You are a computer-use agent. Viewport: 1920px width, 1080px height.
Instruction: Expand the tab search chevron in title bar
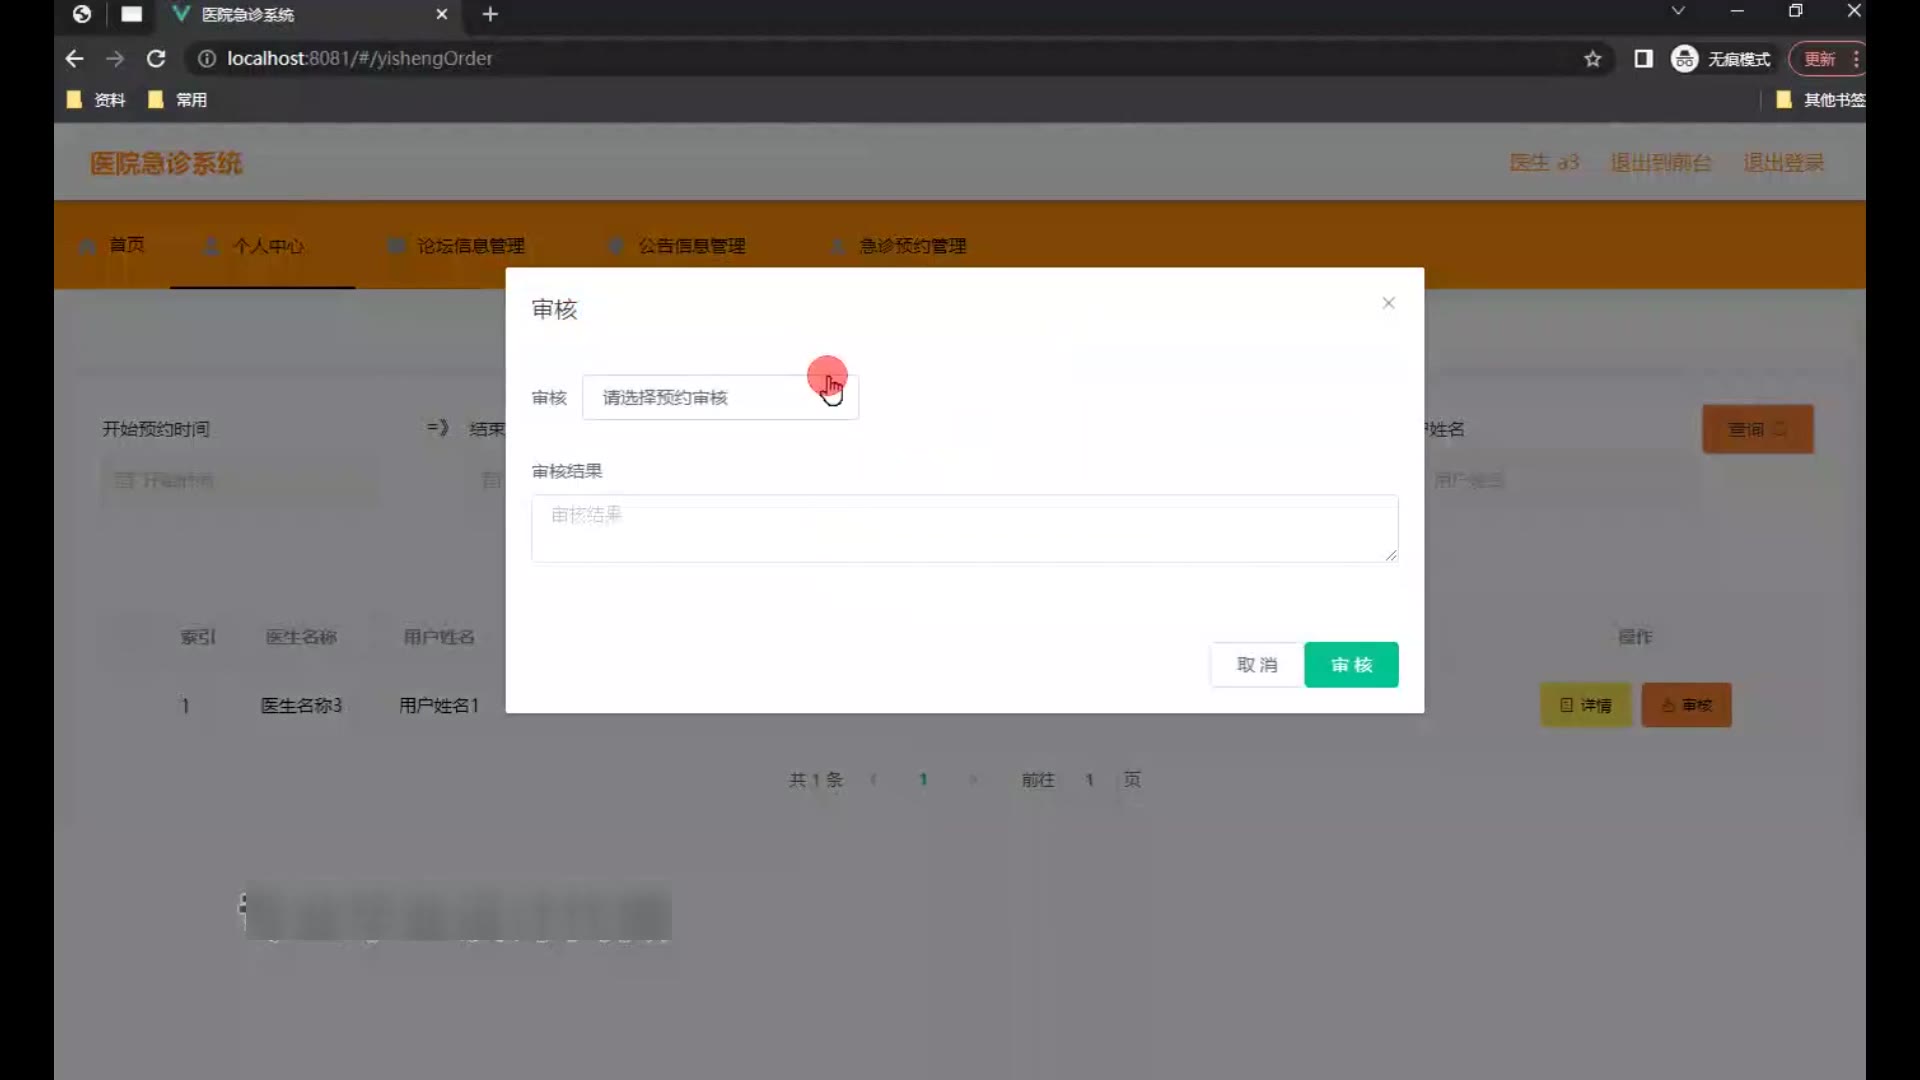(1678, 11)
